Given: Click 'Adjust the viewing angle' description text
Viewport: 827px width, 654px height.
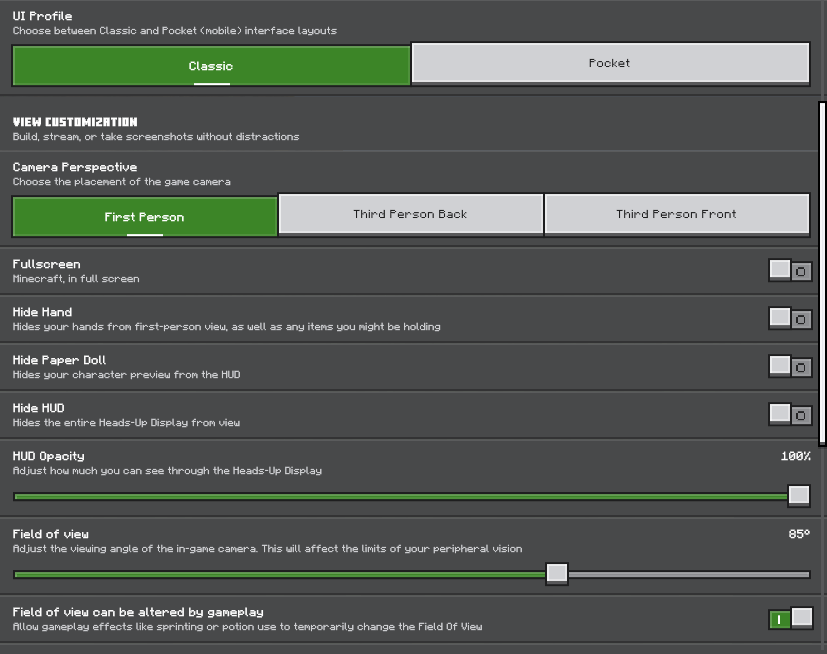Looking at the screenshot, I should (267, 549).
